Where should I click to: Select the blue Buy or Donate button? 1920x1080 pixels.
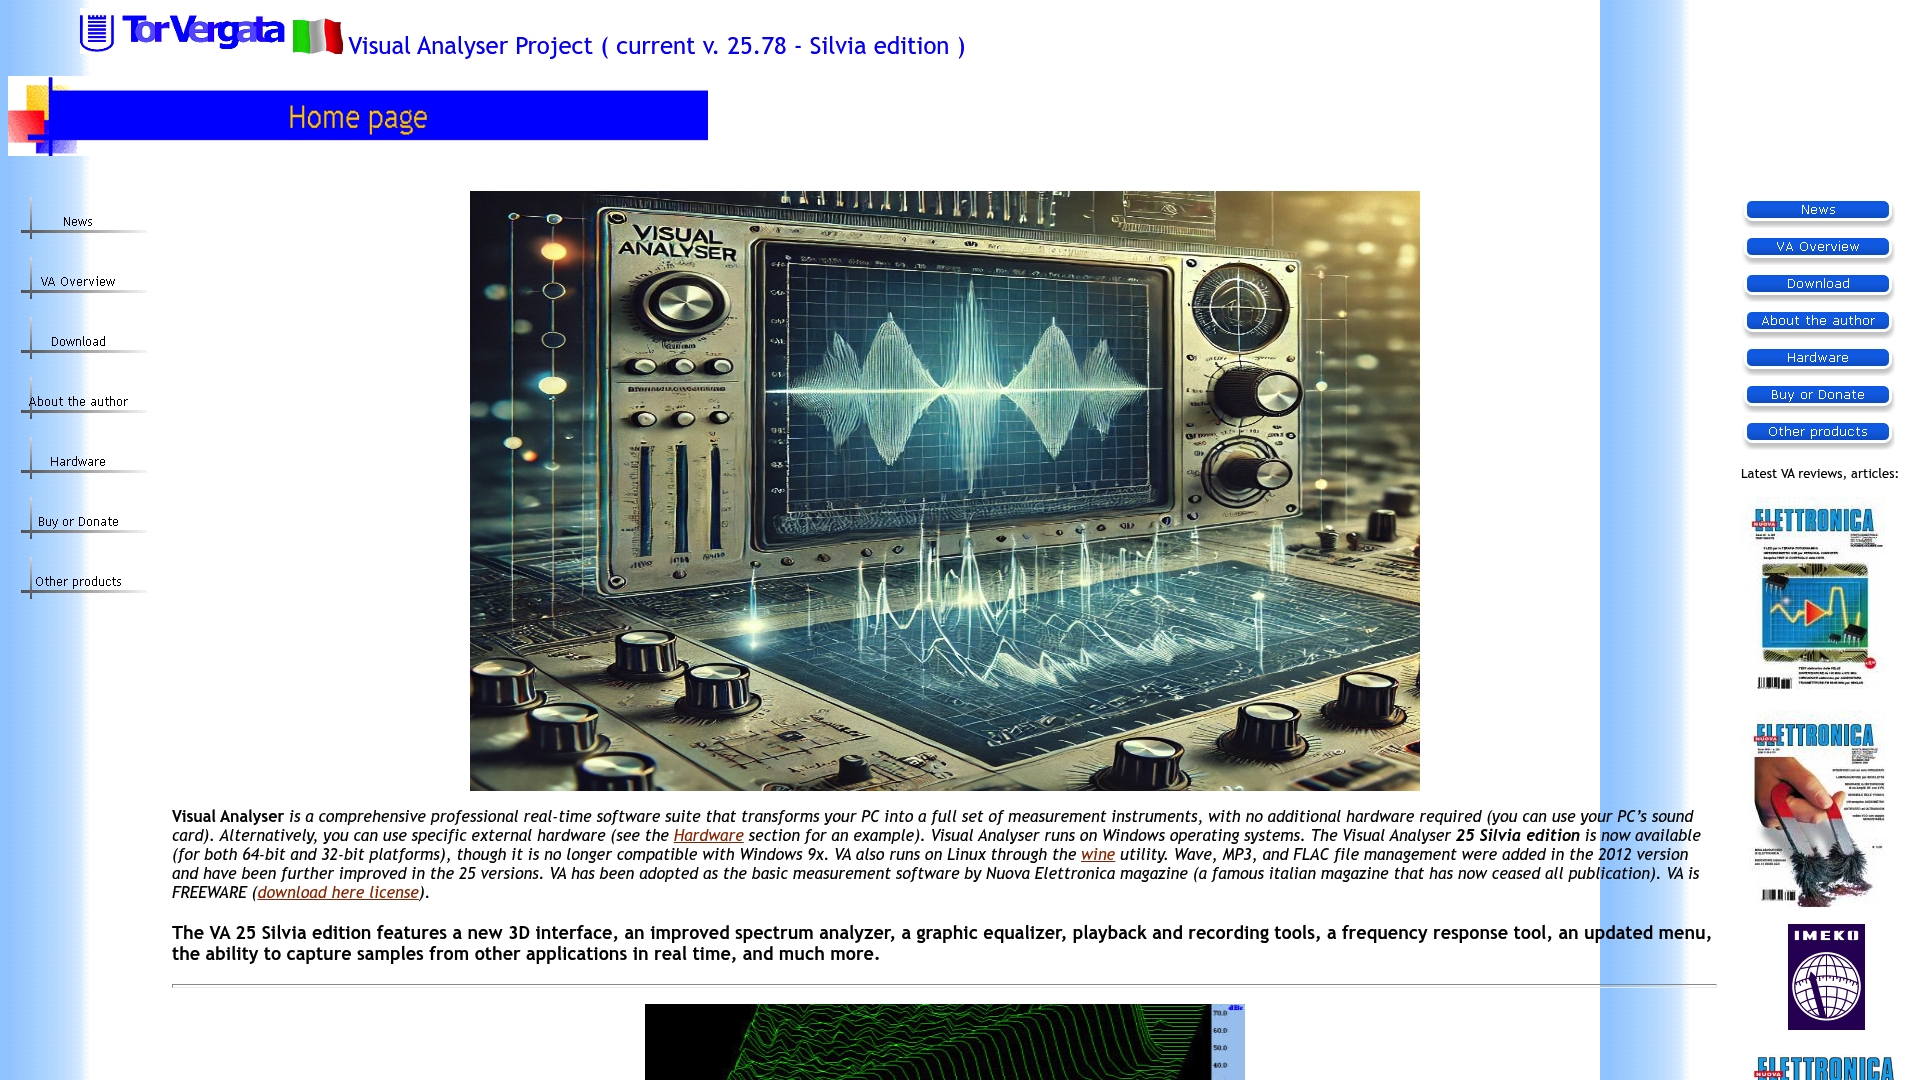pyautogui.click(x=1818, y=395)
